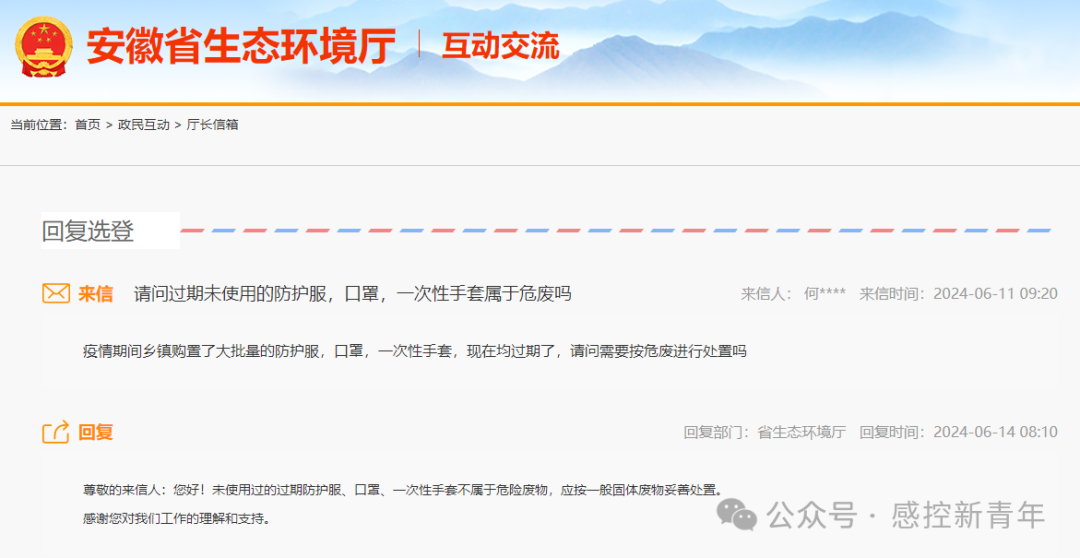This screenshot has height=558, width=1080.
Task: Open the 首页 breadcrumb link
Action: [x=88, y=125]
